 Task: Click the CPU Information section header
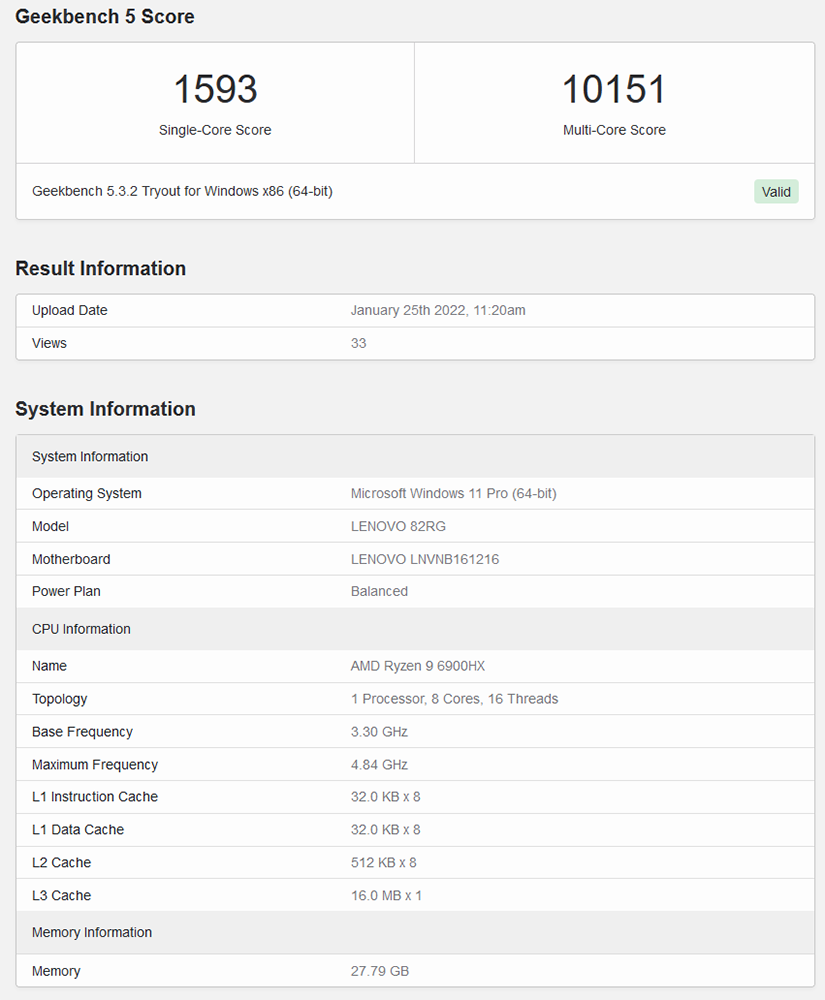click(x=81, y=629)
